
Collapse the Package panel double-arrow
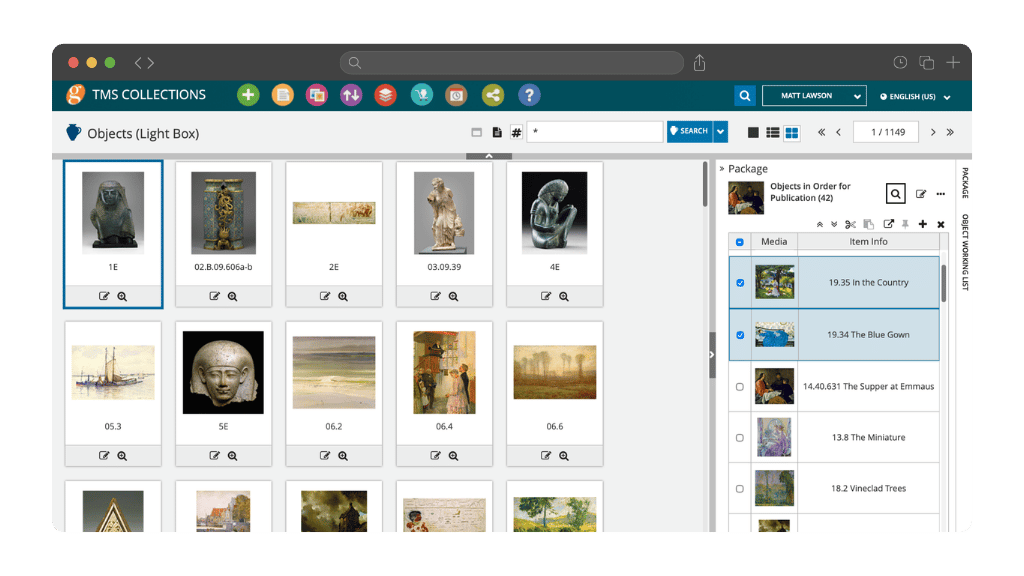(722, 169)
